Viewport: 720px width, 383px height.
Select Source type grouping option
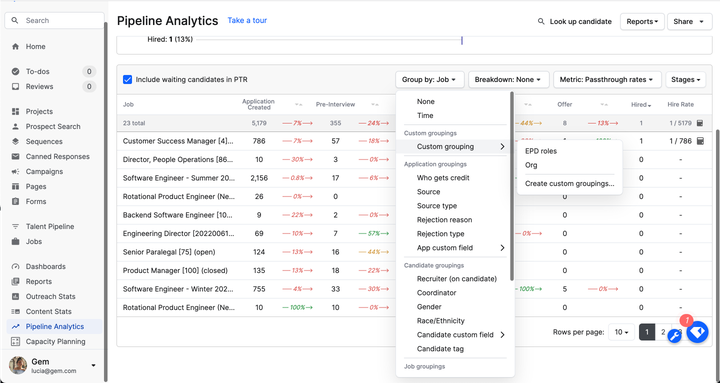coord(436,206)
